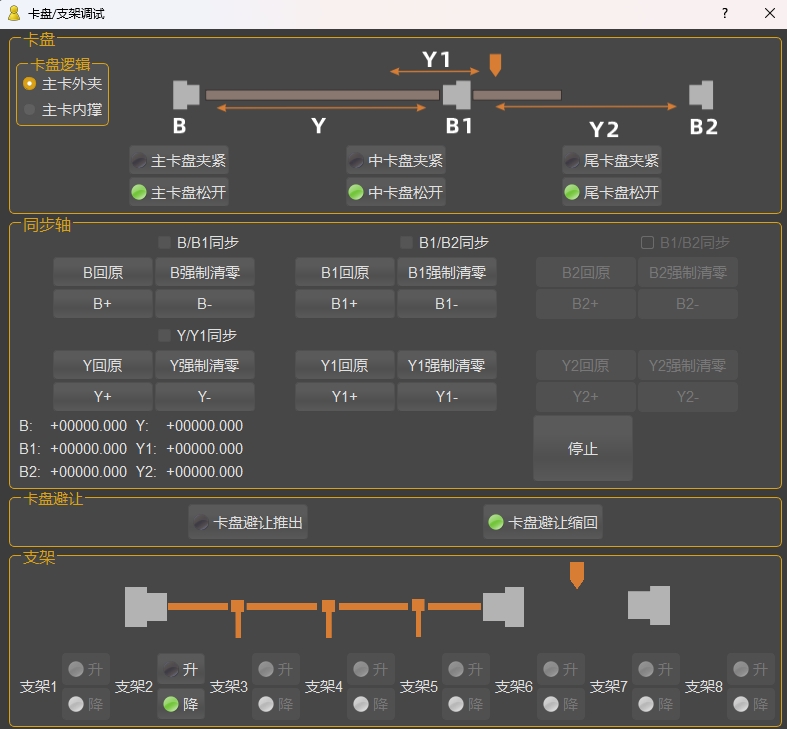Image resolution: width=787 pixels, height=729 pixels.
Task: Click Y1回原 button
Action: [x=345, y=365]
